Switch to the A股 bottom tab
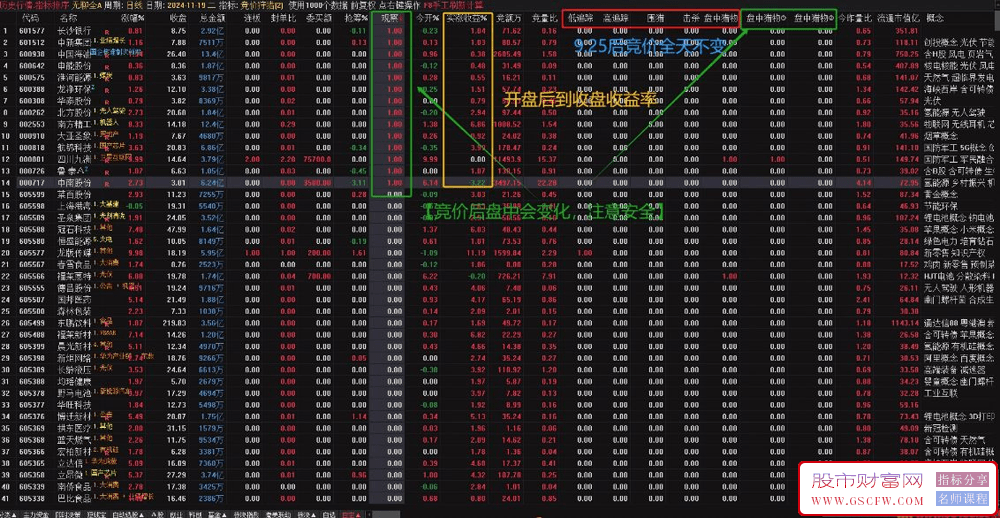The image size is (1000, 518). click(x=157, y=514)
